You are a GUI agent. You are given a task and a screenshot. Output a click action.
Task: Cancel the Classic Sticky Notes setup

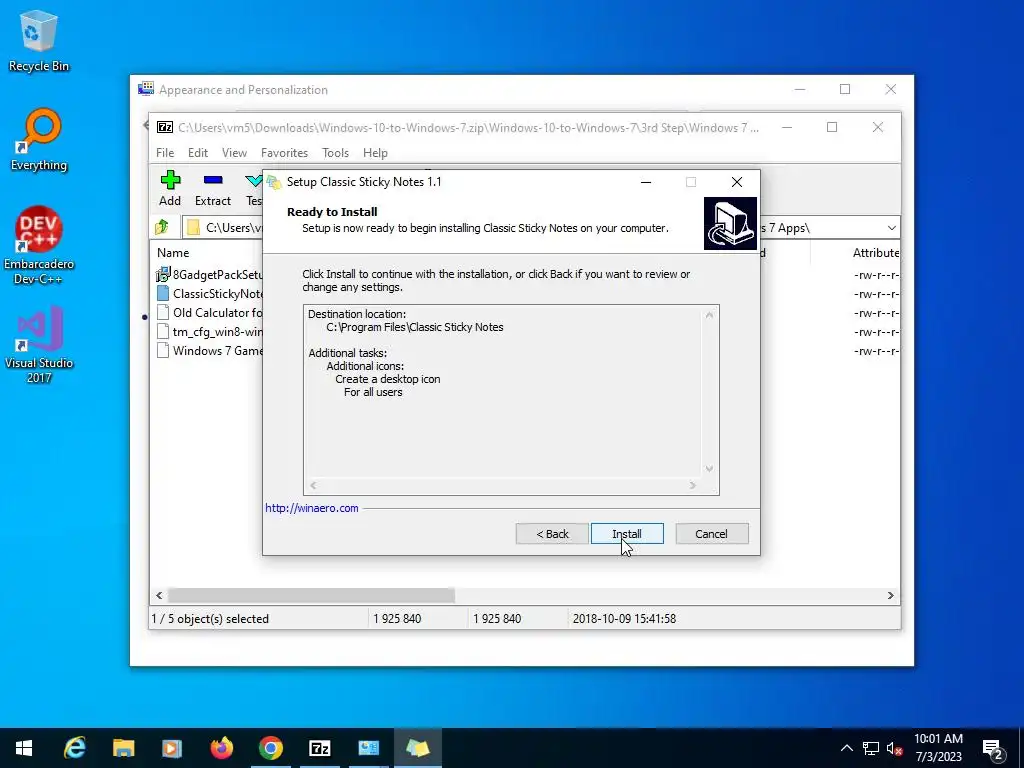click(711, 534)
